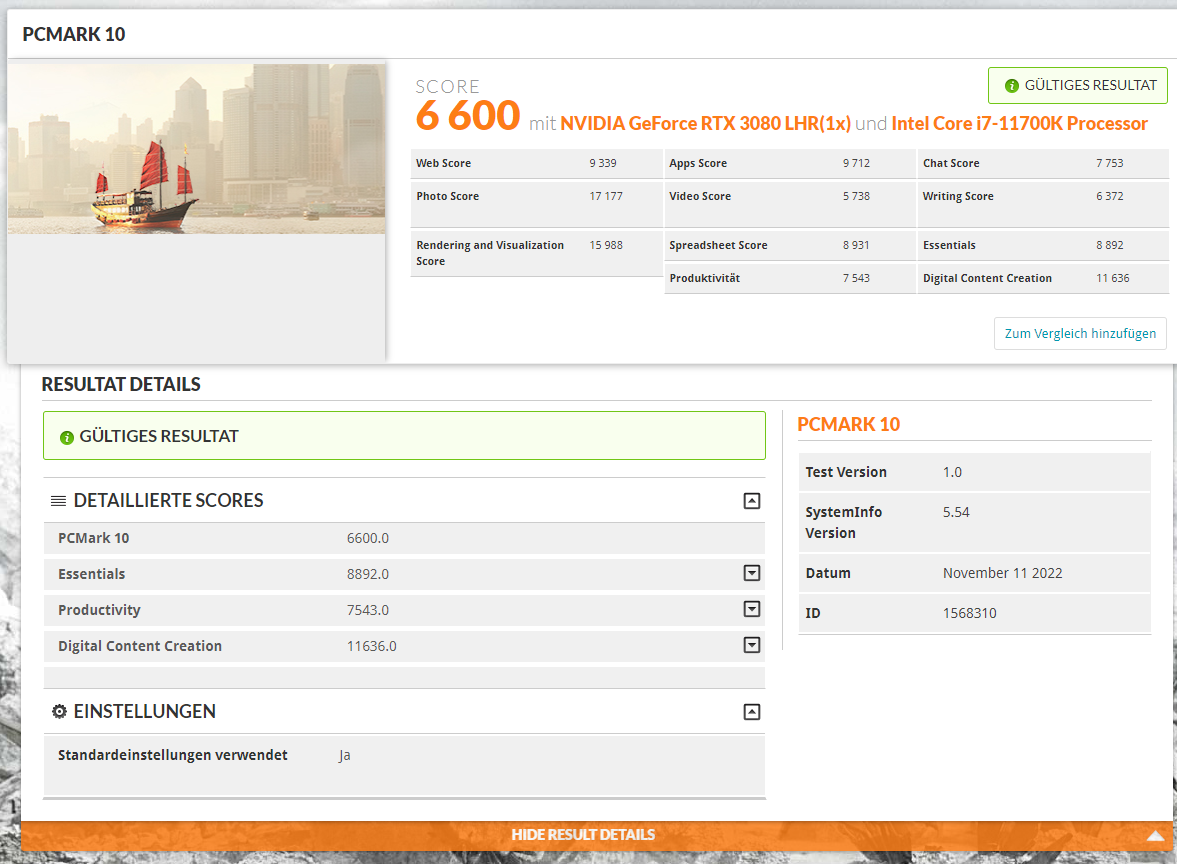Click the Essentials value 8 892 in the top table
1177x864 pixels.
pyautogui.click(x=1109, y=245)
